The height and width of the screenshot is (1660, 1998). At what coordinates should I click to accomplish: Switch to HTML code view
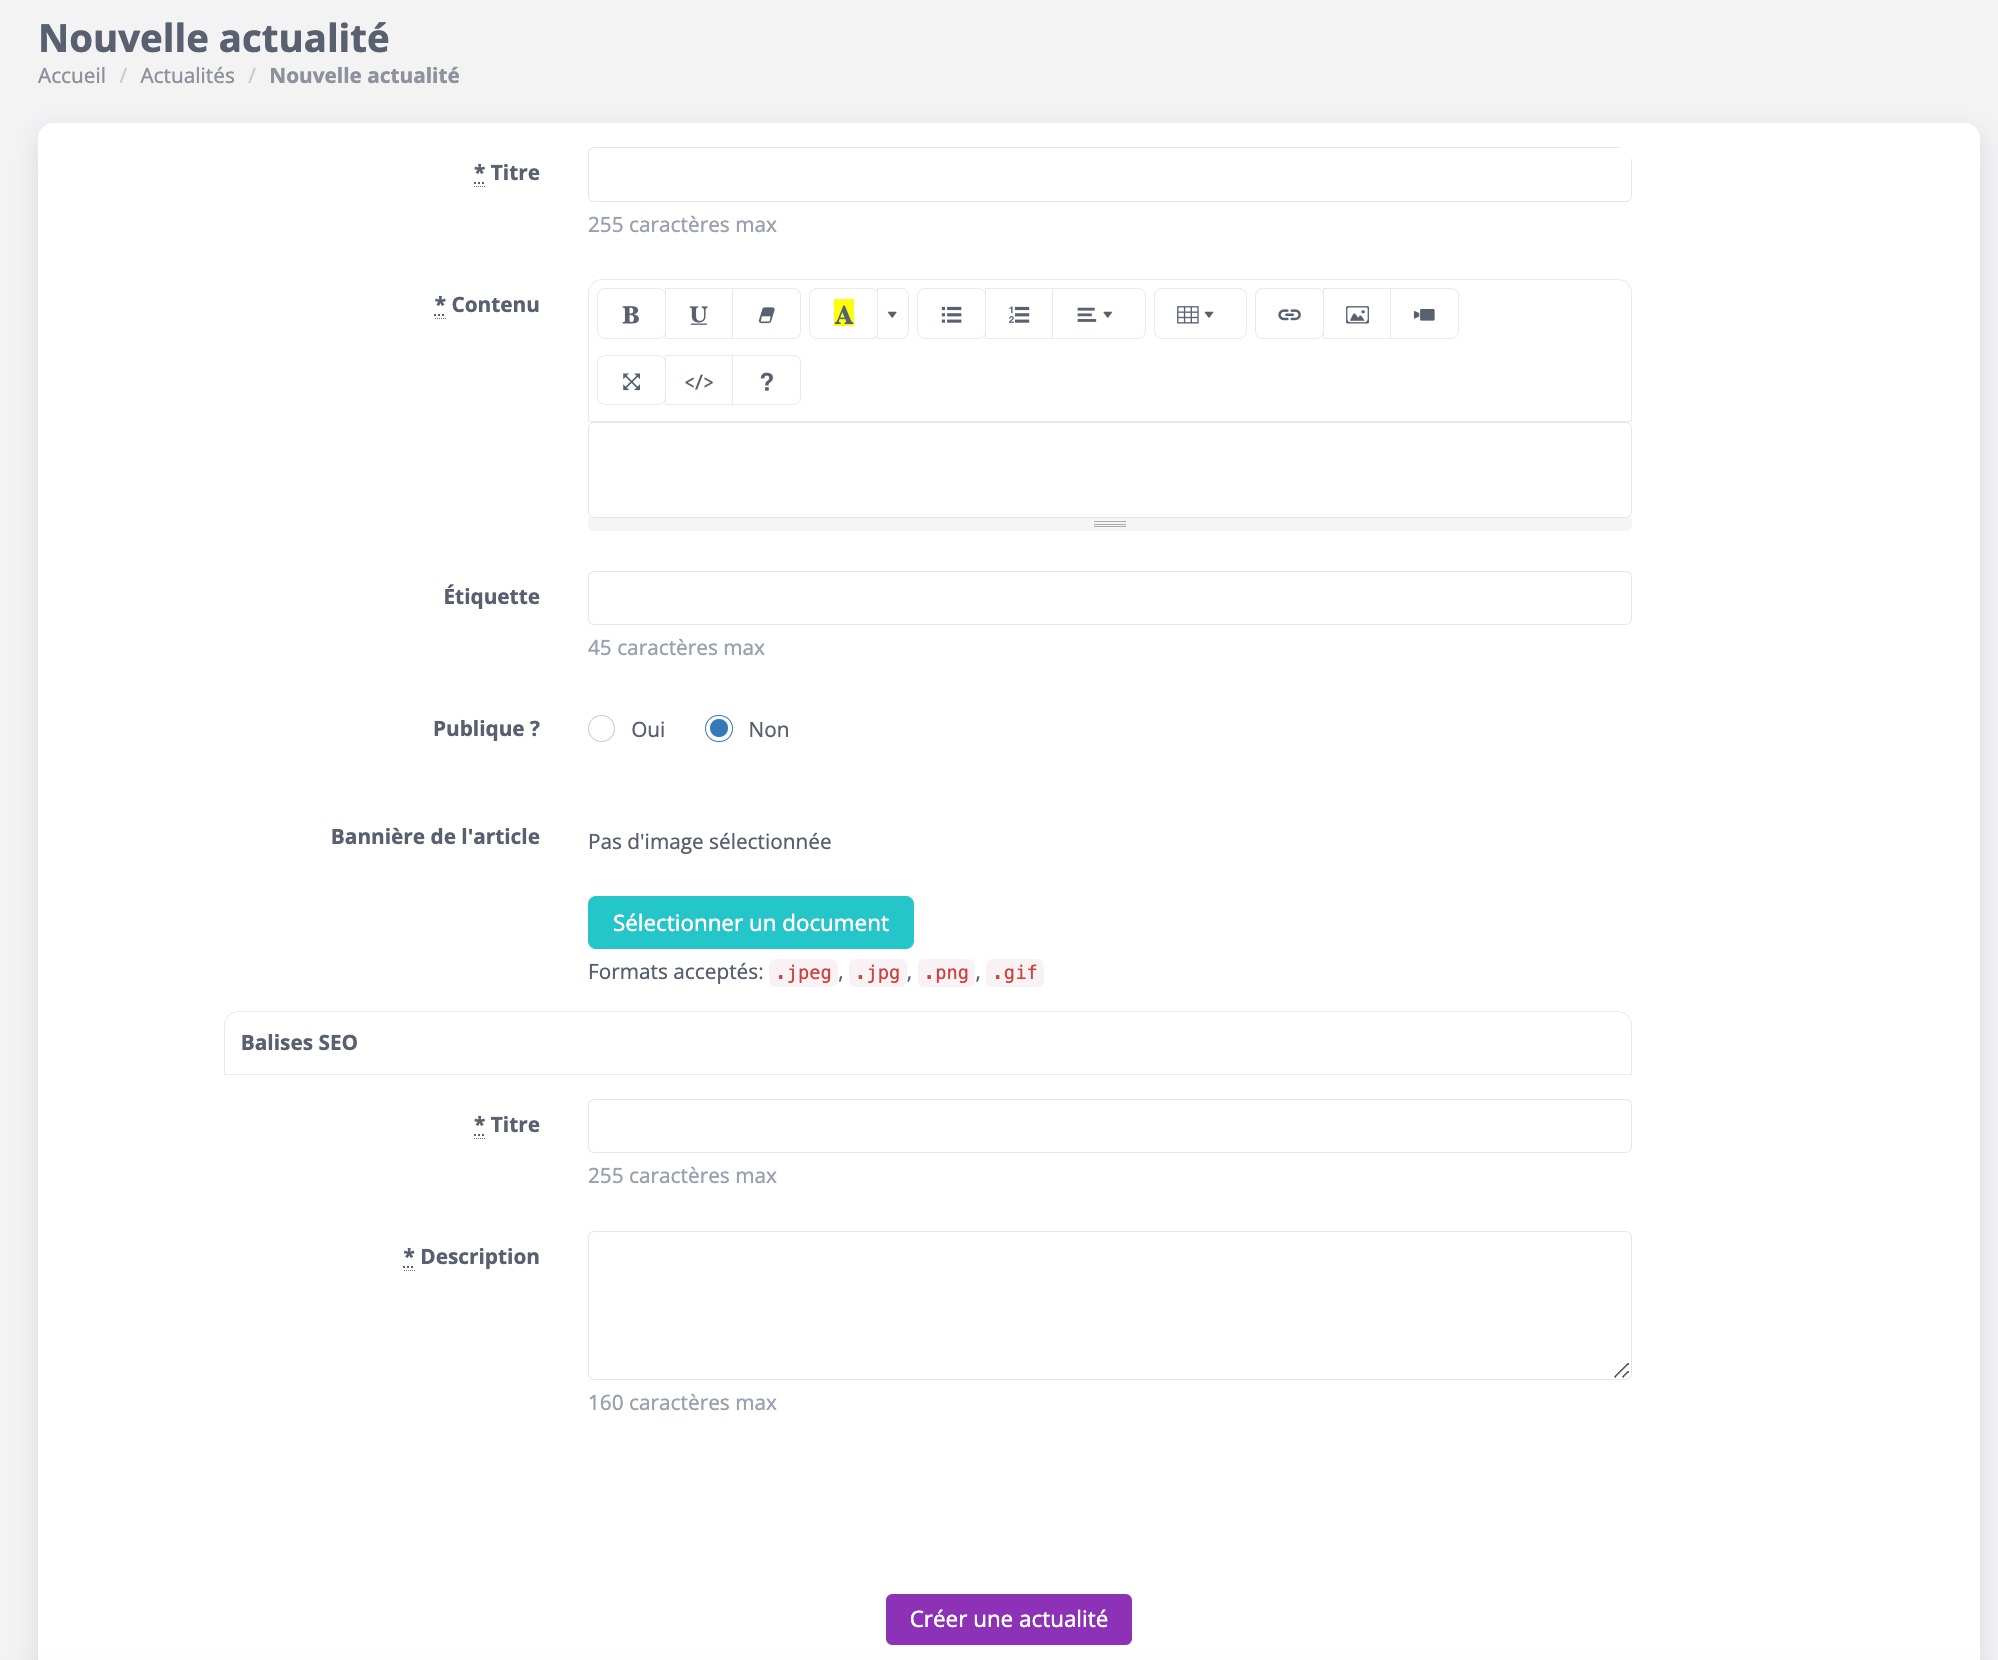pyautogui.click(x=699, y=381)
